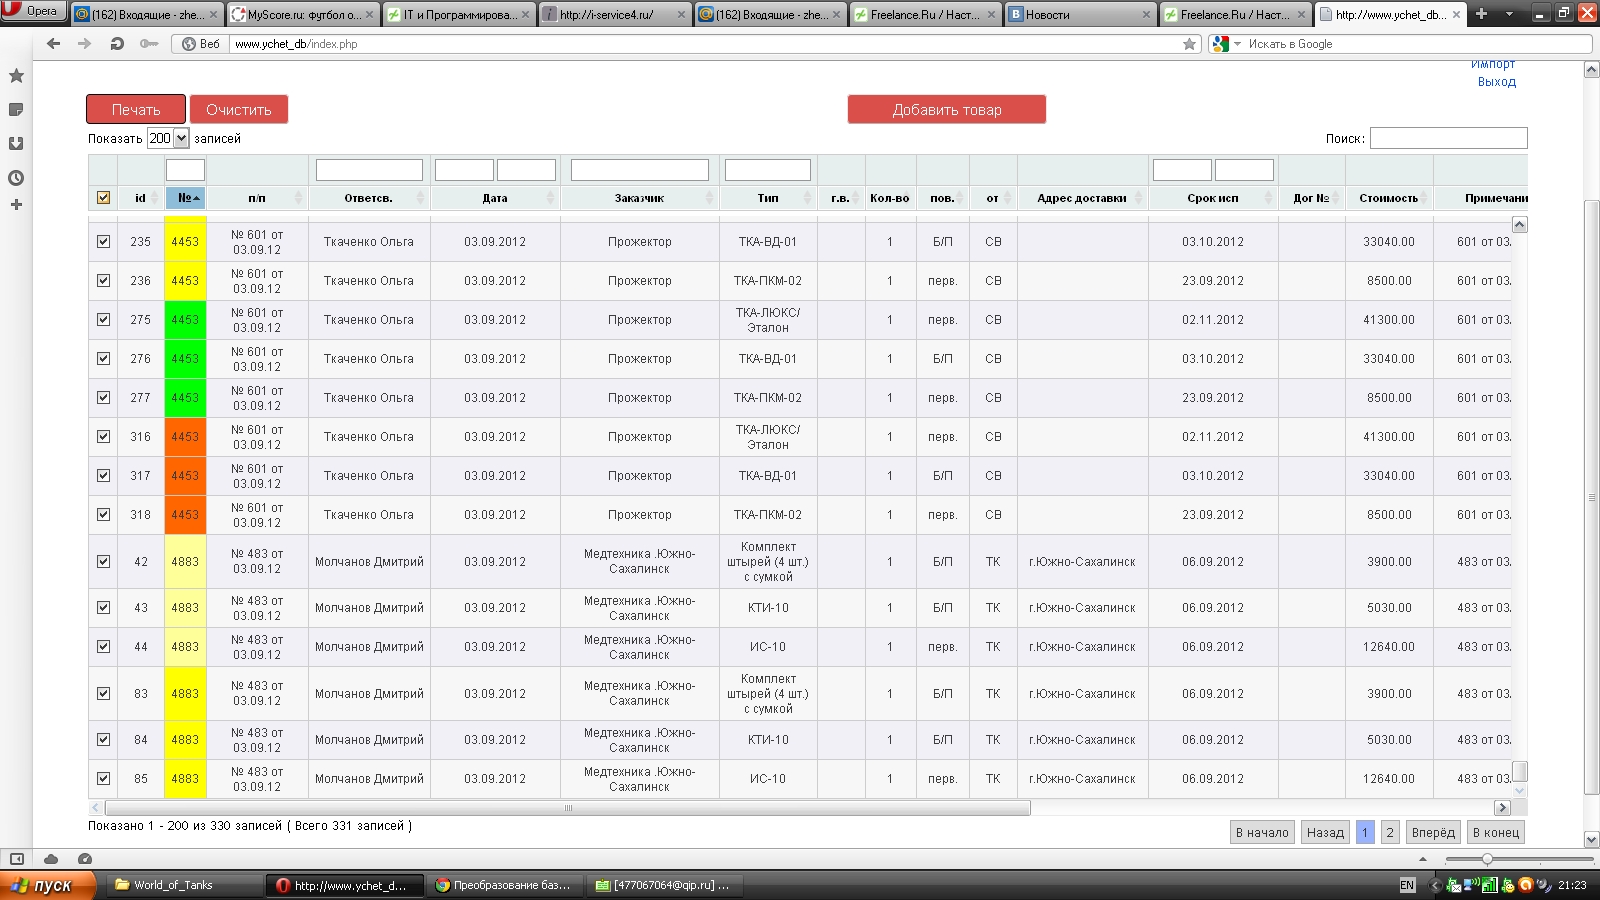
Task: Open a new tab with the plus button
Action: pos(1482,14)
